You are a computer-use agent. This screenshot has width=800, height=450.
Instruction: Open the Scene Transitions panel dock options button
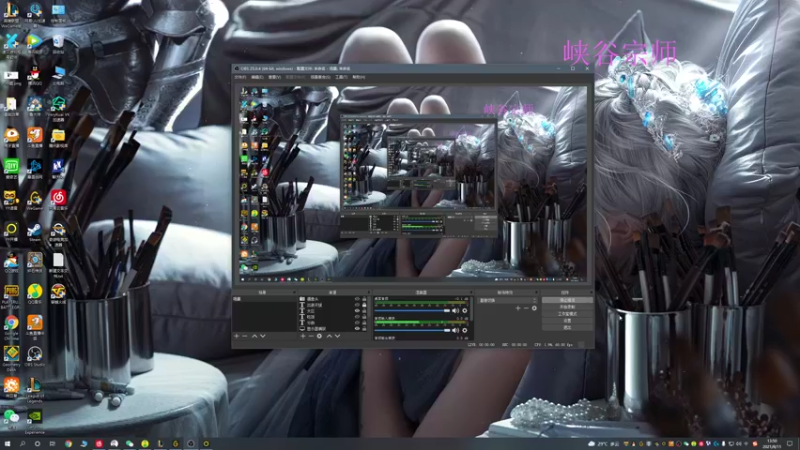[536, 293]
